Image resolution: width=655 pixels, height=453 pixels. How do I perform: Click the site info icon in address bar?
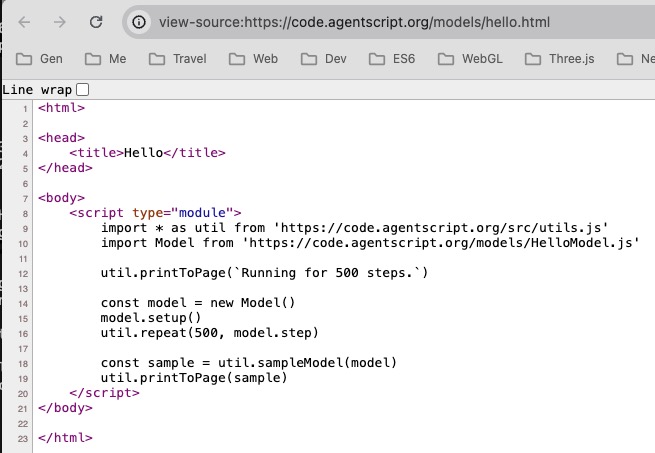tap(140, 21)
